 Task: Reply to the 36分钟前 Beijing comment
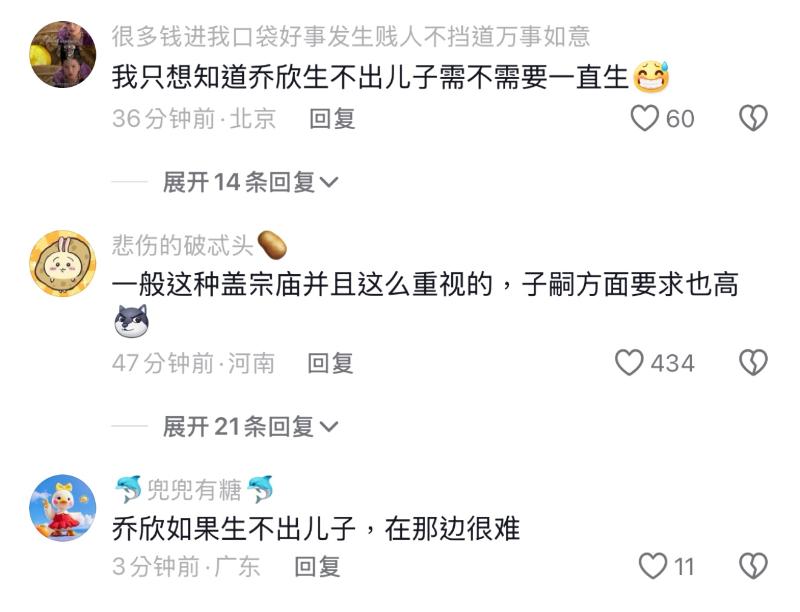pyautogui.click(x=332, y=119)
